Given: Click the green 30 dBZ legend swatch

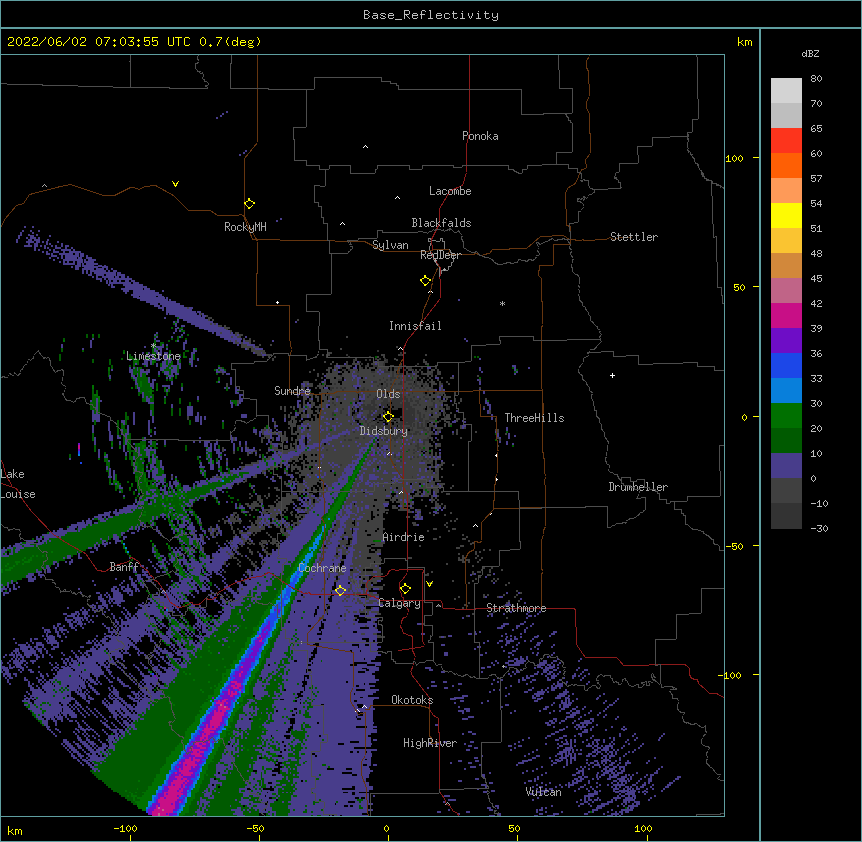Looking at the screenshot, I should coord(786,416).
